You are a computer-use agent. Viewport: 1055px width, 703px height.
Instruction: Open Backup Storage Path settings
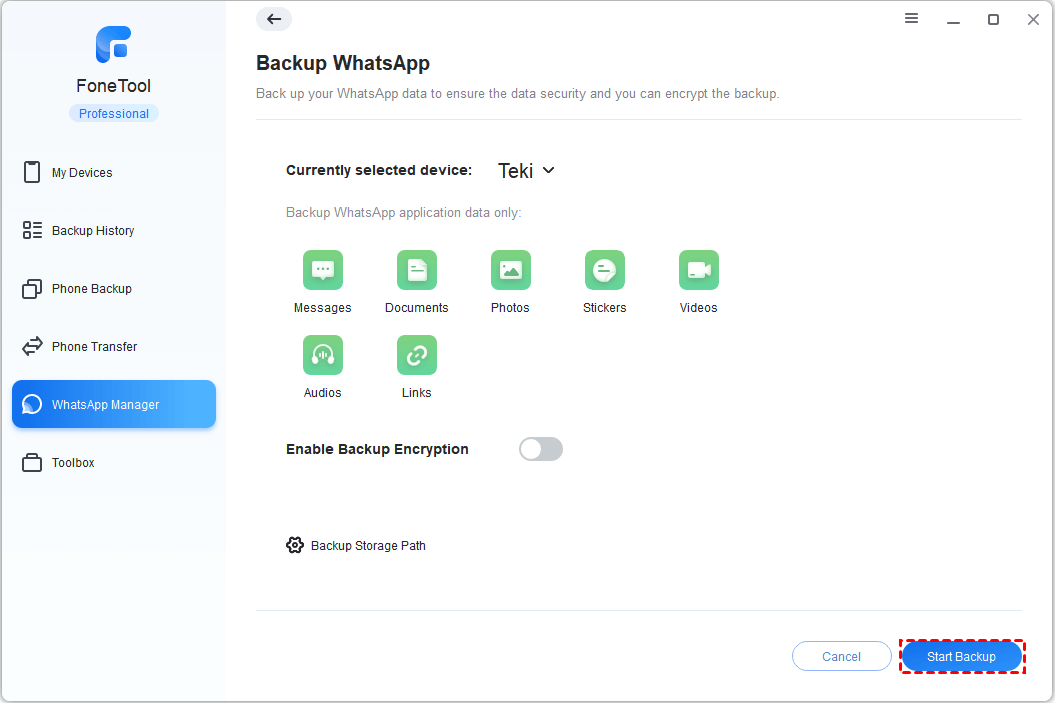click(x=355, y=545)
